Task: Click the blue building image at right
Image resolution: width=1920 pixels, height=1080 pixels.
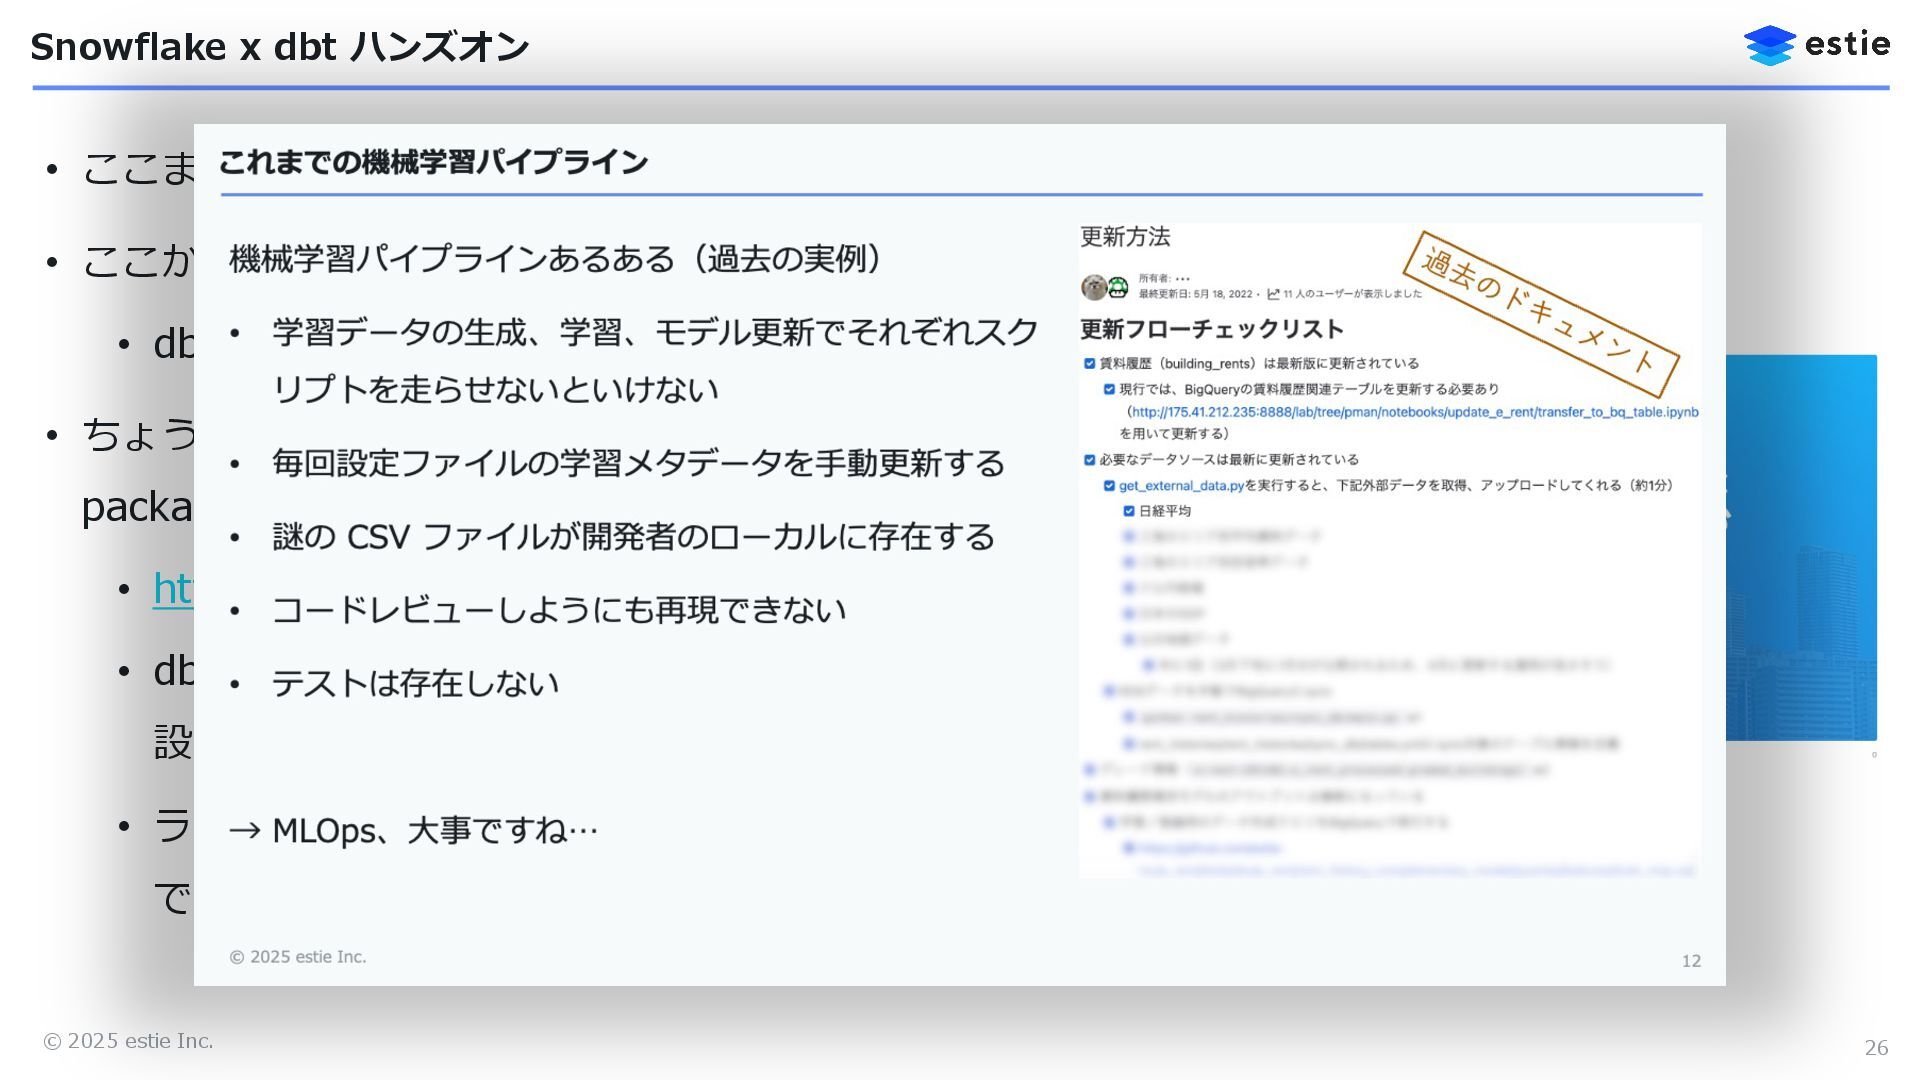Action: (1800, 547)
